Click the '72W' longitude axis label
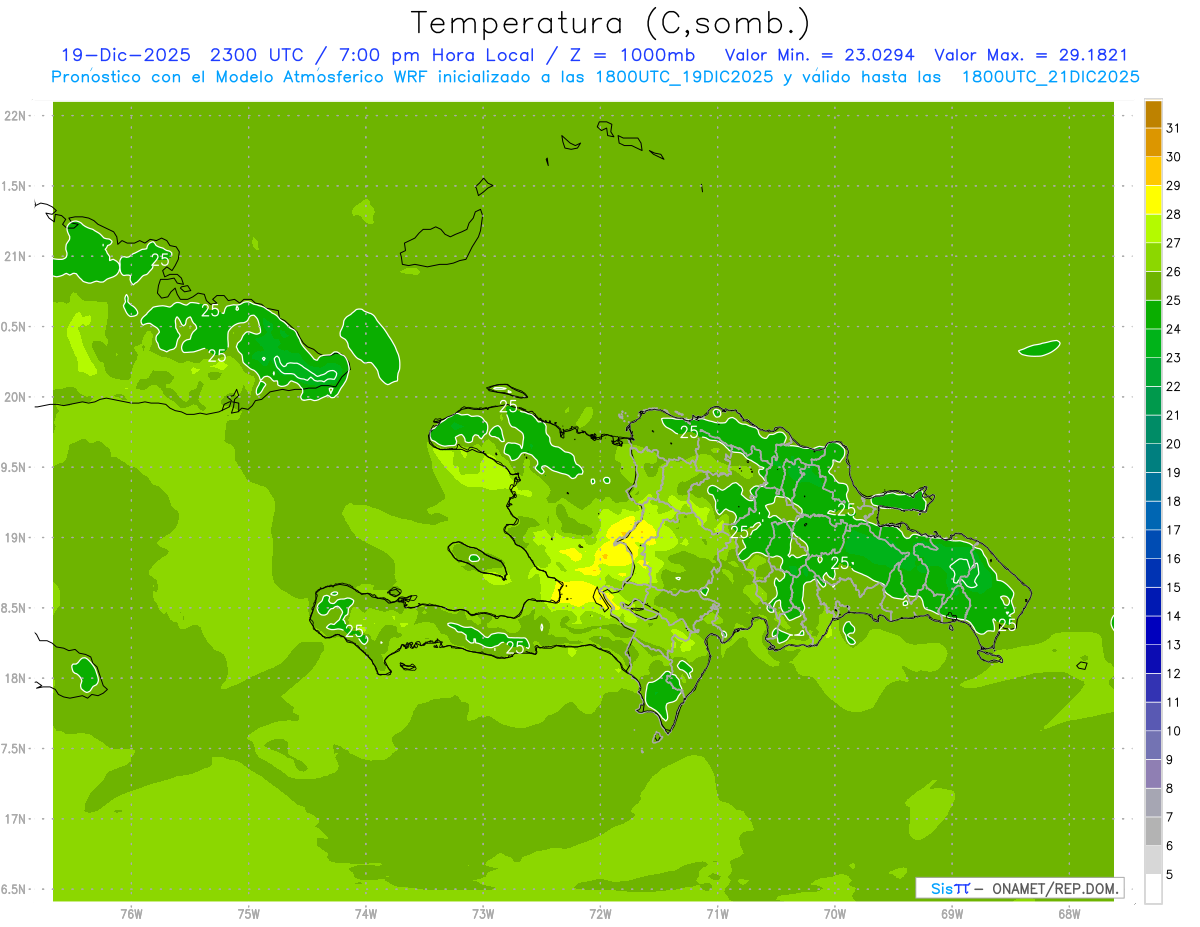The width and height of the screenshot is (1200, 927). click(600, 914)
